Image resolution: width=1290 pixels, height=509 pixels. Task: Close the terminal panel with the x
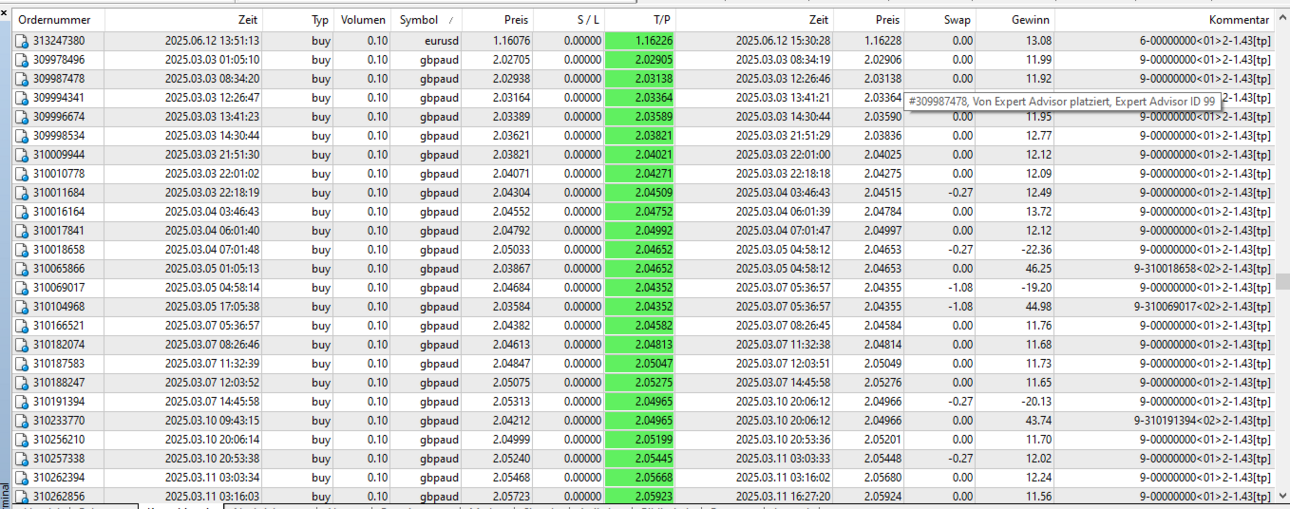[x=4, y=13]
